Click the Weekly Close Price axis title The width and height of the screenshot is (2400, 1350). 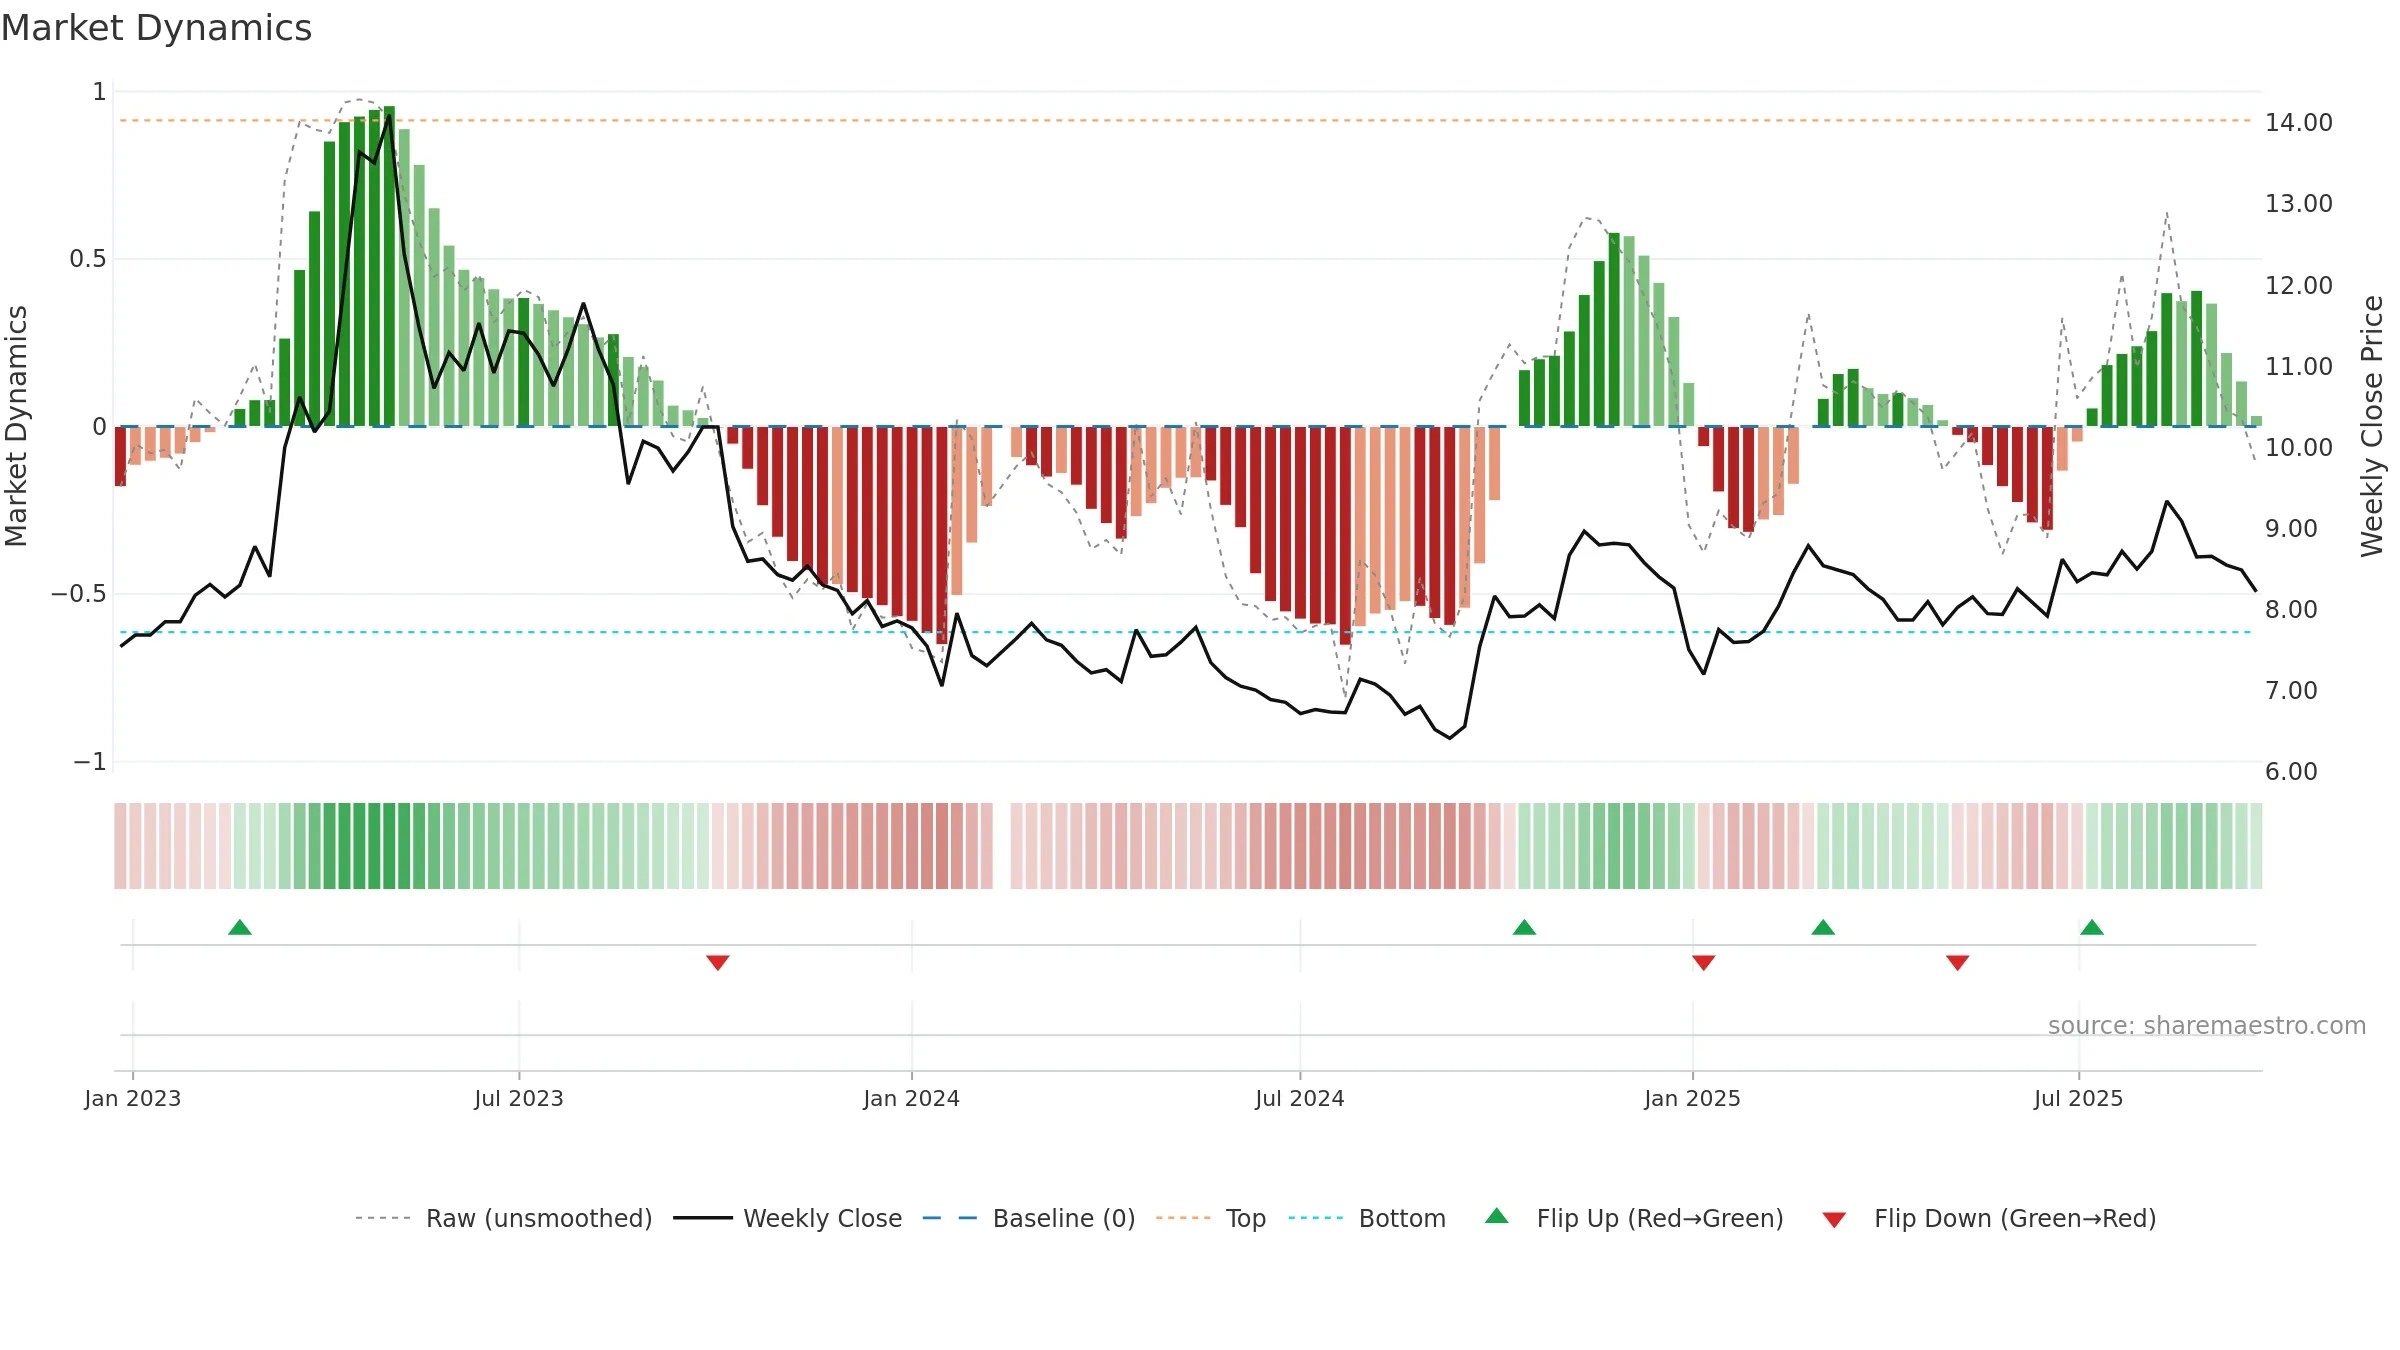coord(2372,426)
